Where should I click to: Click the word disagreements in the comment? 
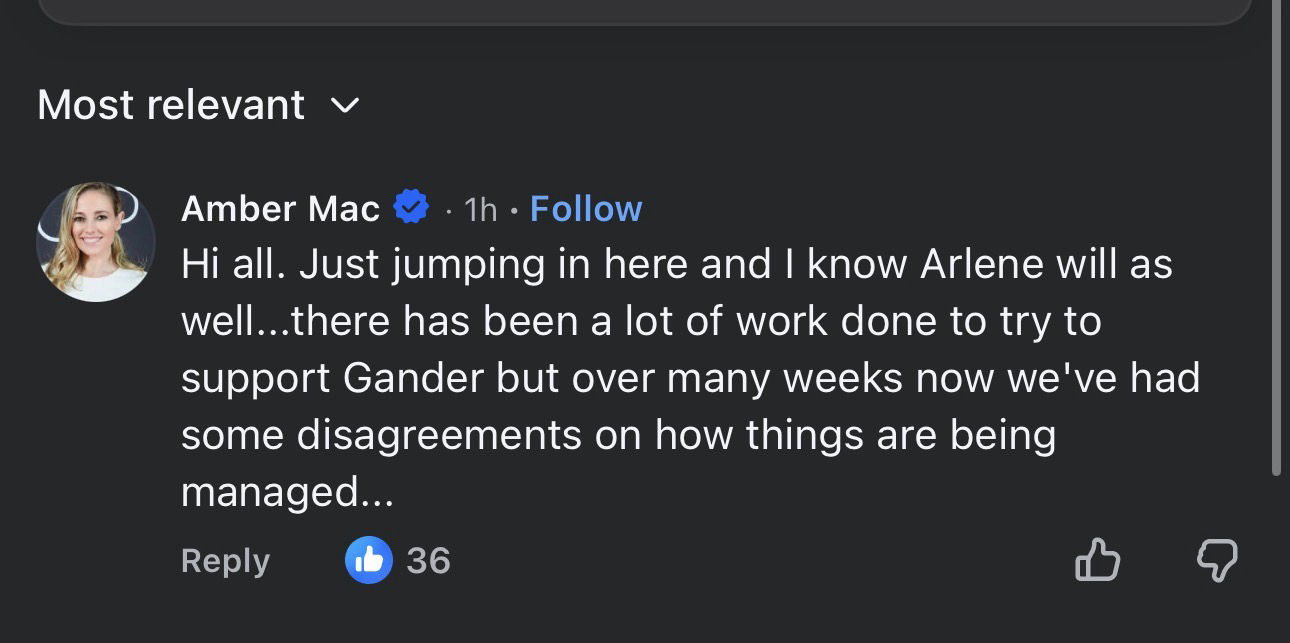[x=439, y=436]
